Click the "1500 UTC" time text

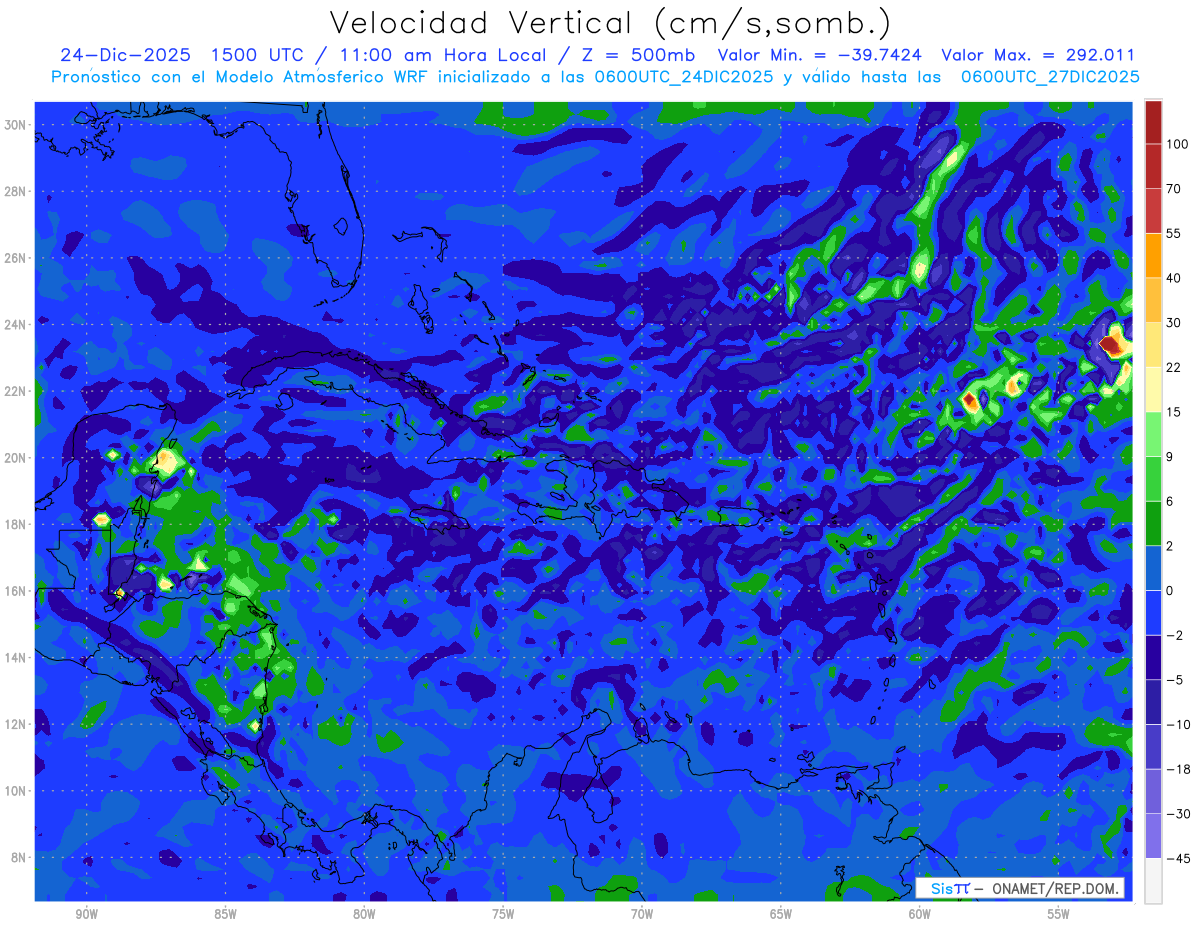(x=257, y=55)
